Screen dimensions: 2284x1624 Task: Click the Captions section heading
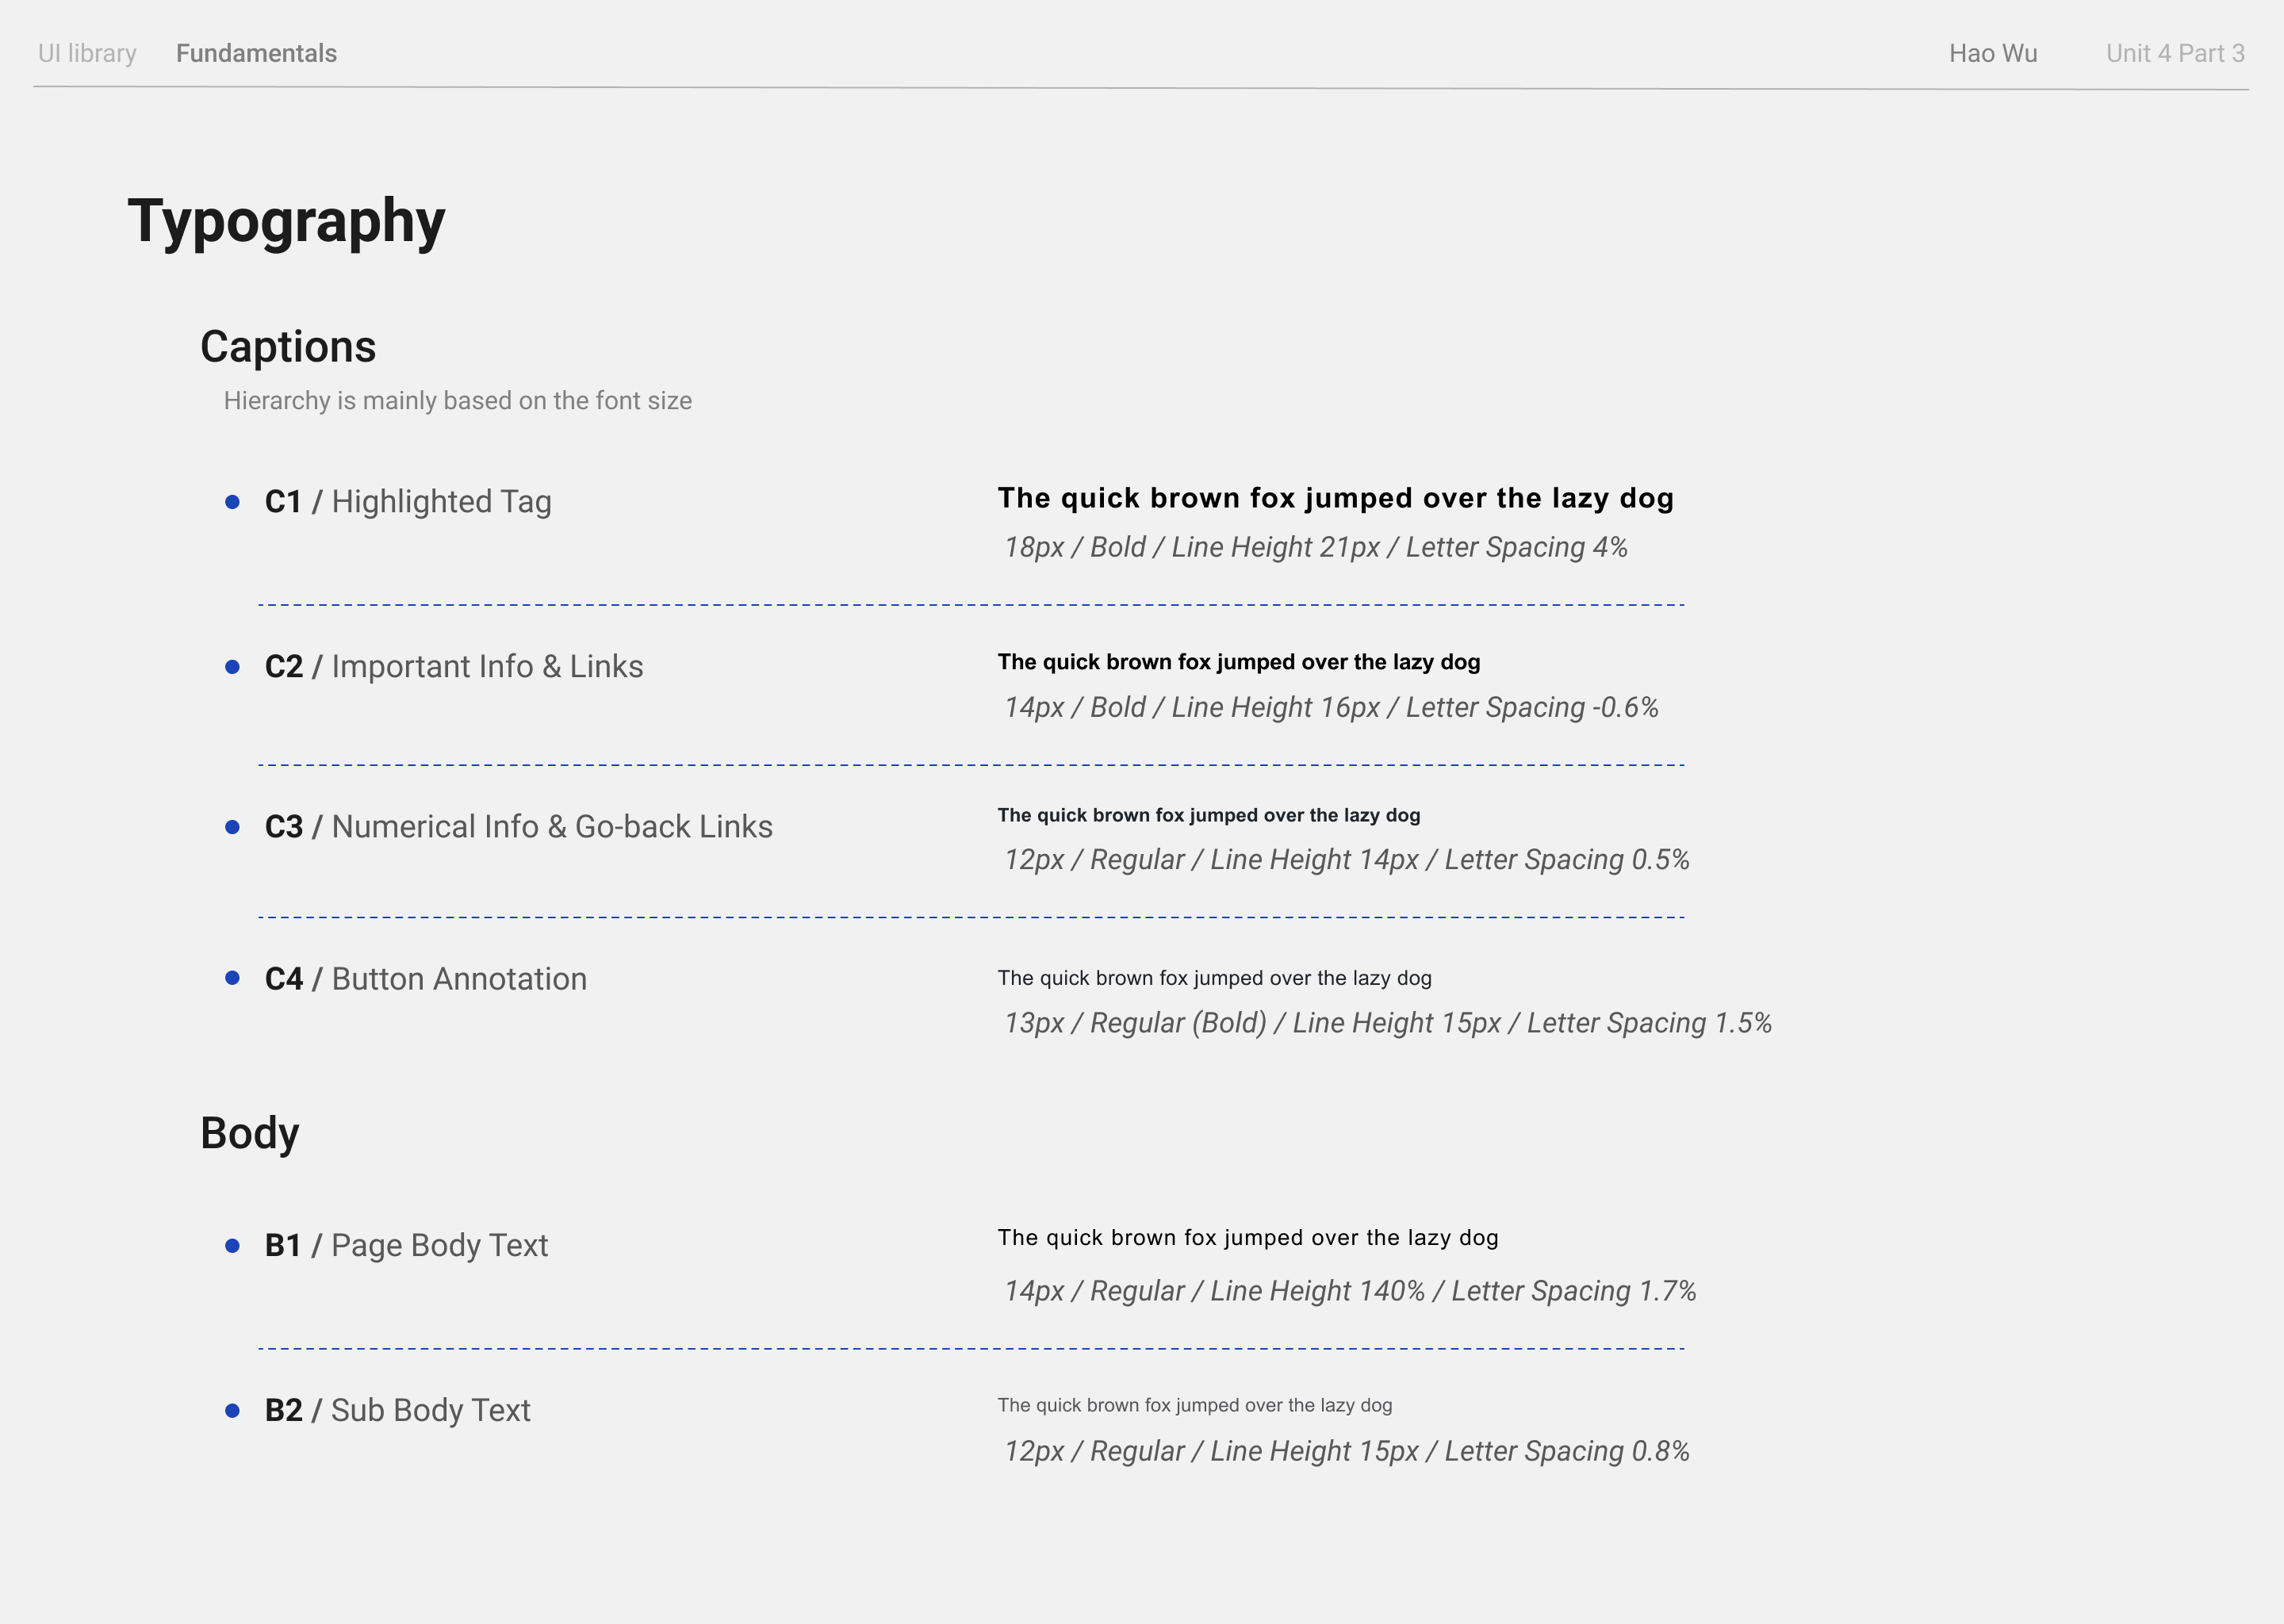[288, 347]
